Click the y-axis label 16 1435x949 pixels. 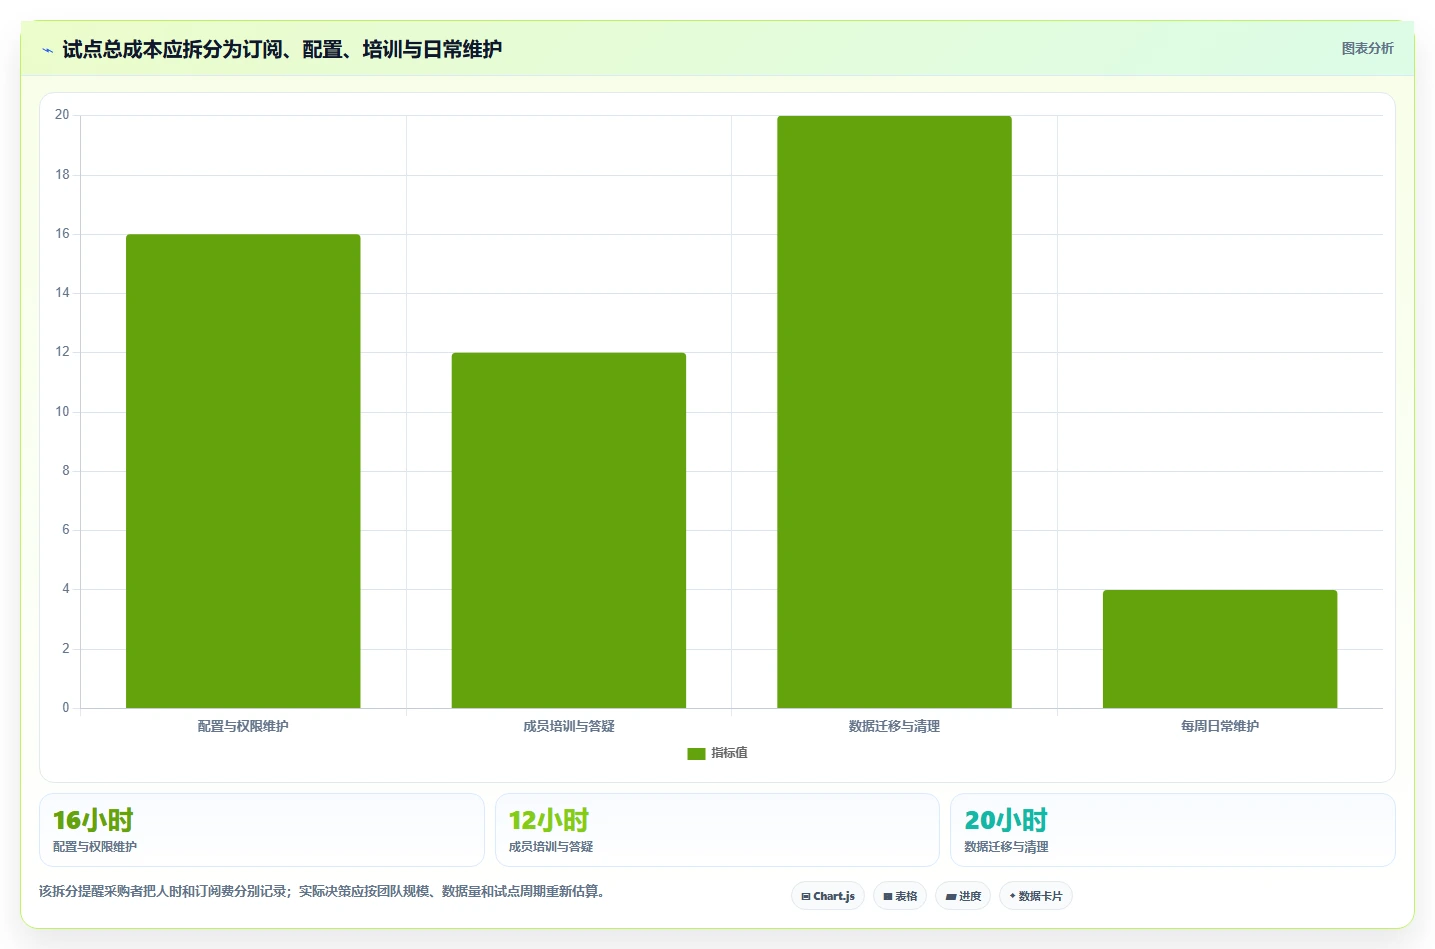coord(62,234)
